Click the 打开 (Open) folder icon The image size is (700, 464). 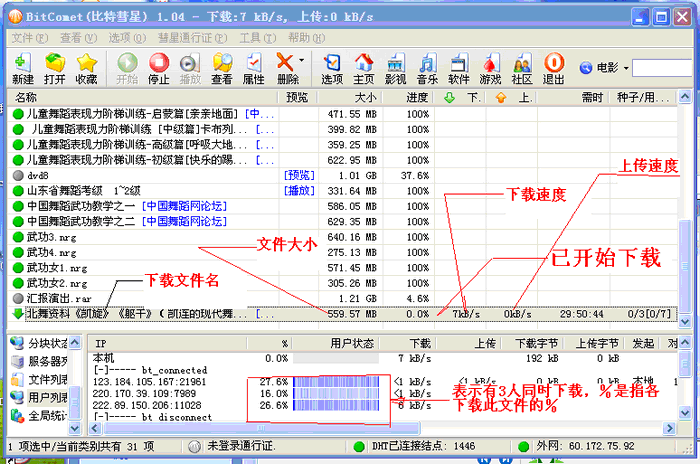point(54,68)
